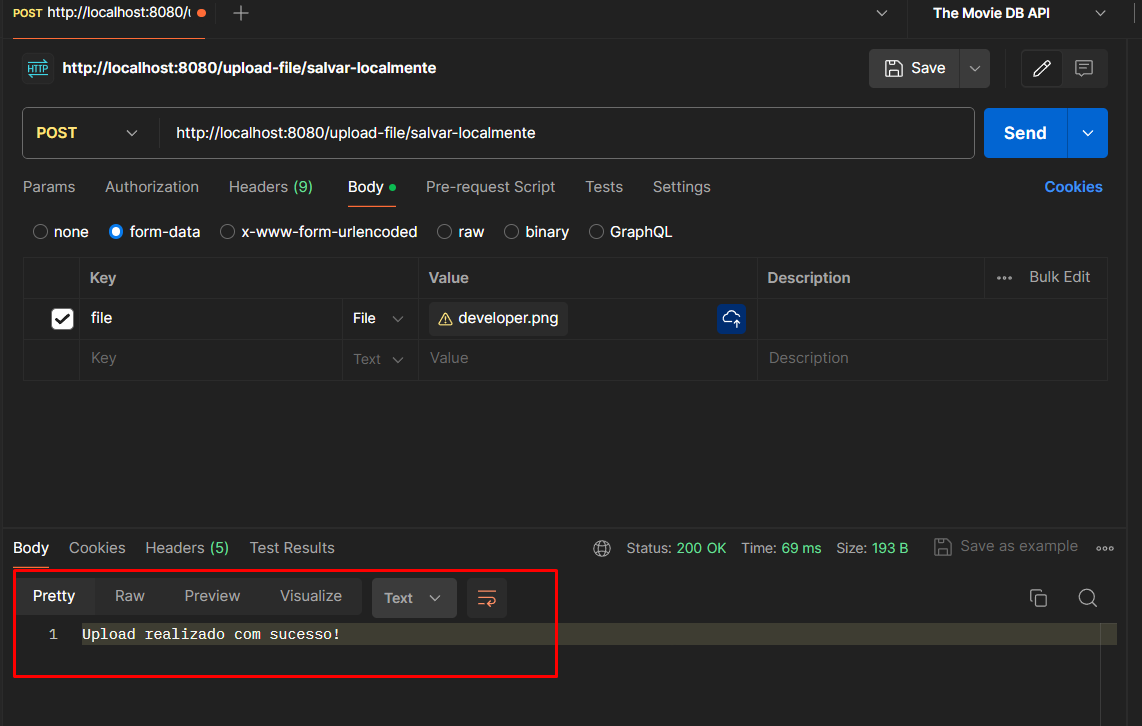Open the comments icon
The image size is (1142, 726).
pos(1084,68)
